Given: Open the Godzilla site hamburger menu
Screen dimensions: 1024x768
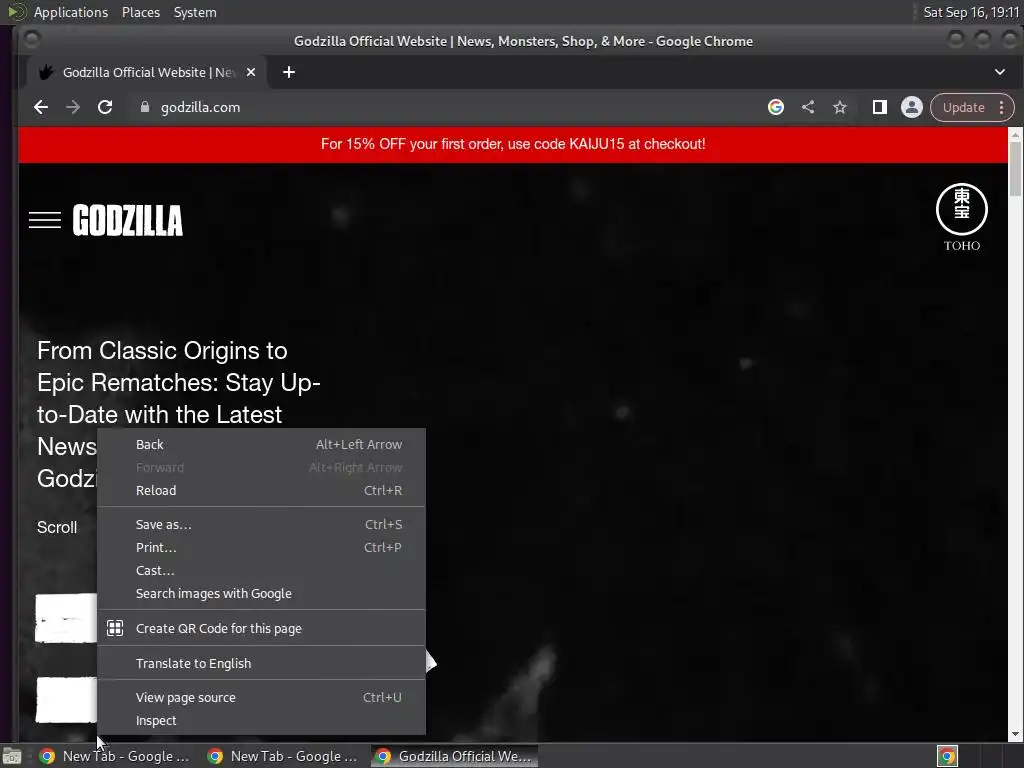Looking at the screenshot, I should coord(45,221).
